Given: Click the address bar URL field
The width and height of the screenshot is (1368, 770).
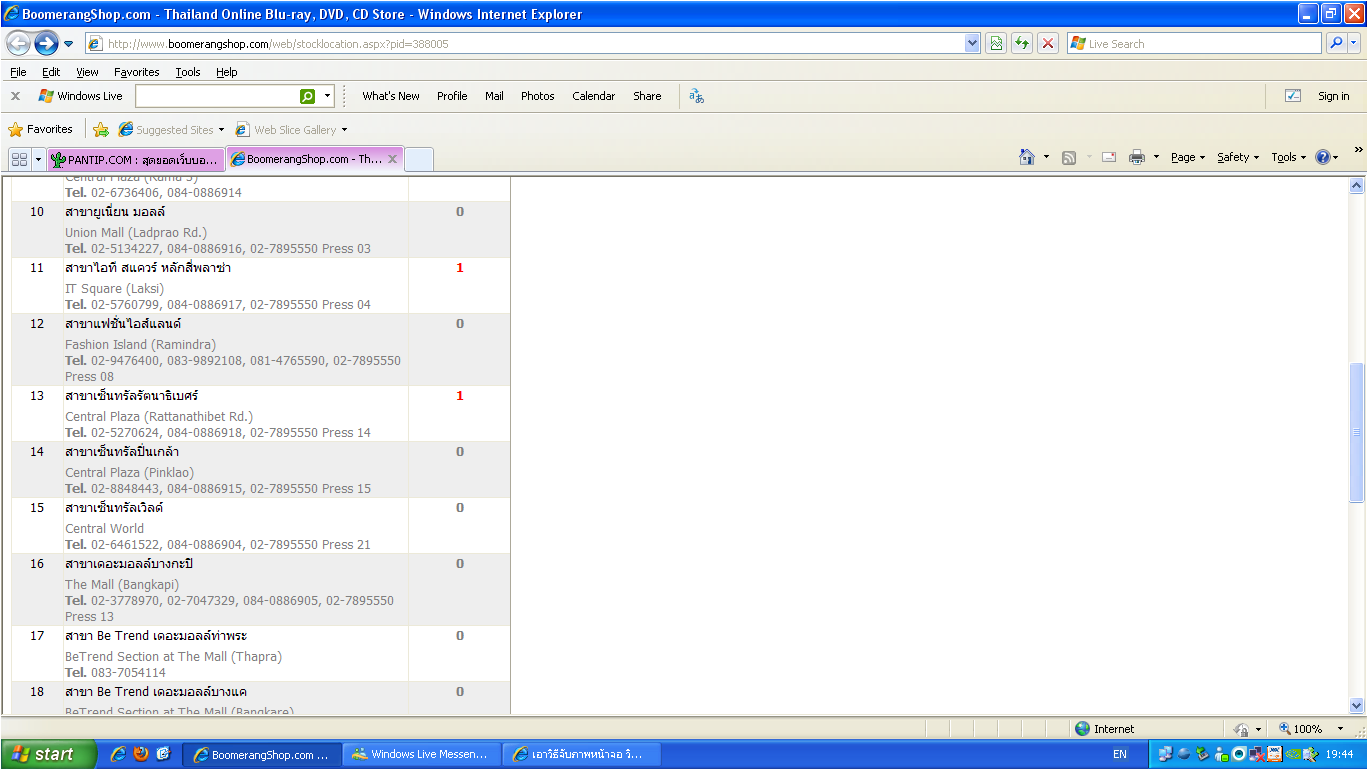Looking at the screenshot, I should coord(525,44).
